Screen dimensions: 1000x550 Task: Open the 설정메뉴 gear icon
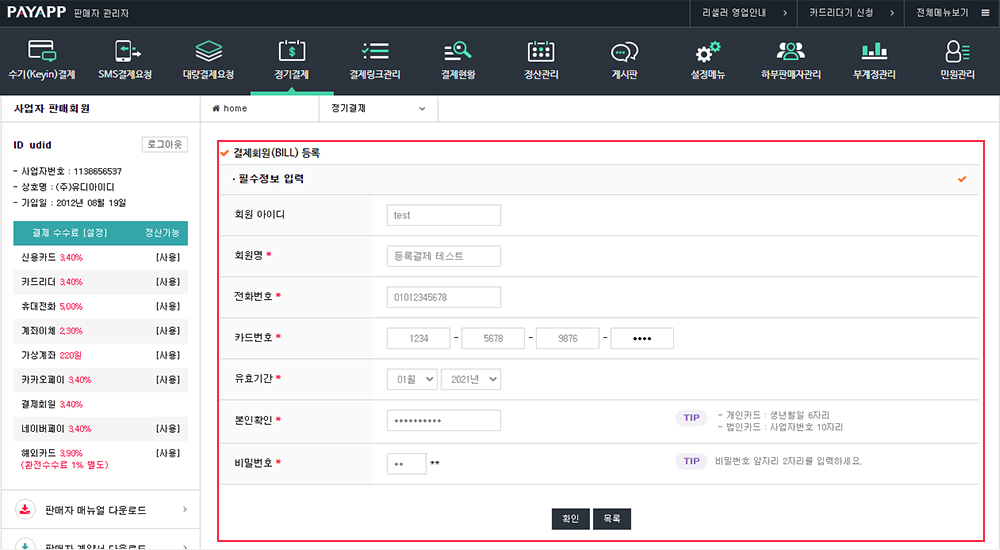[708, 52]
